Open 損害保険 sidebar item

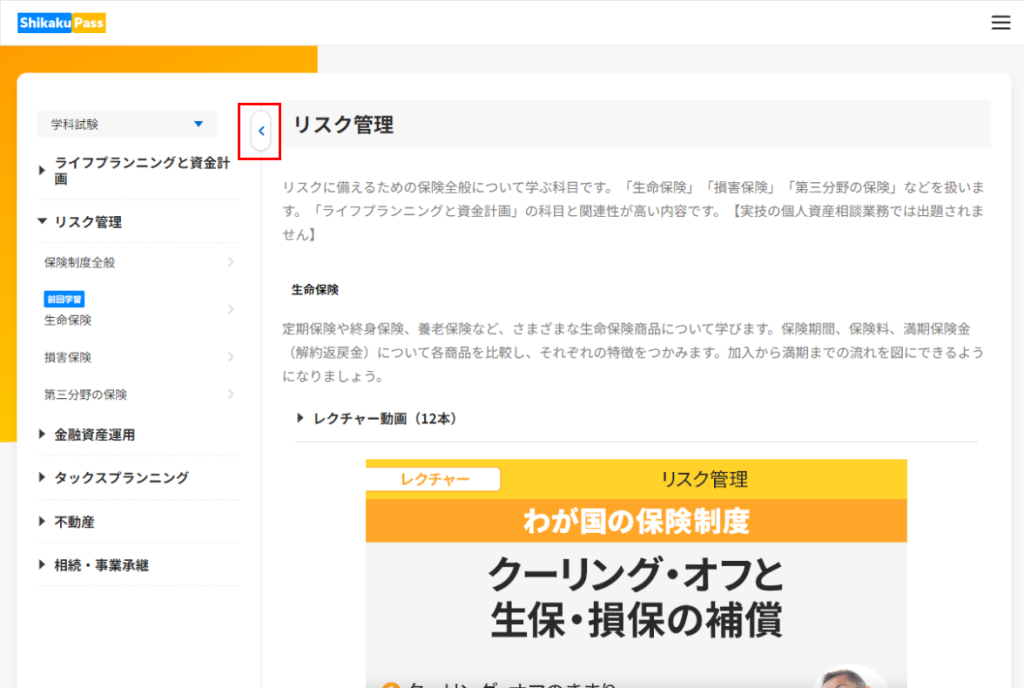coord(138,357)
